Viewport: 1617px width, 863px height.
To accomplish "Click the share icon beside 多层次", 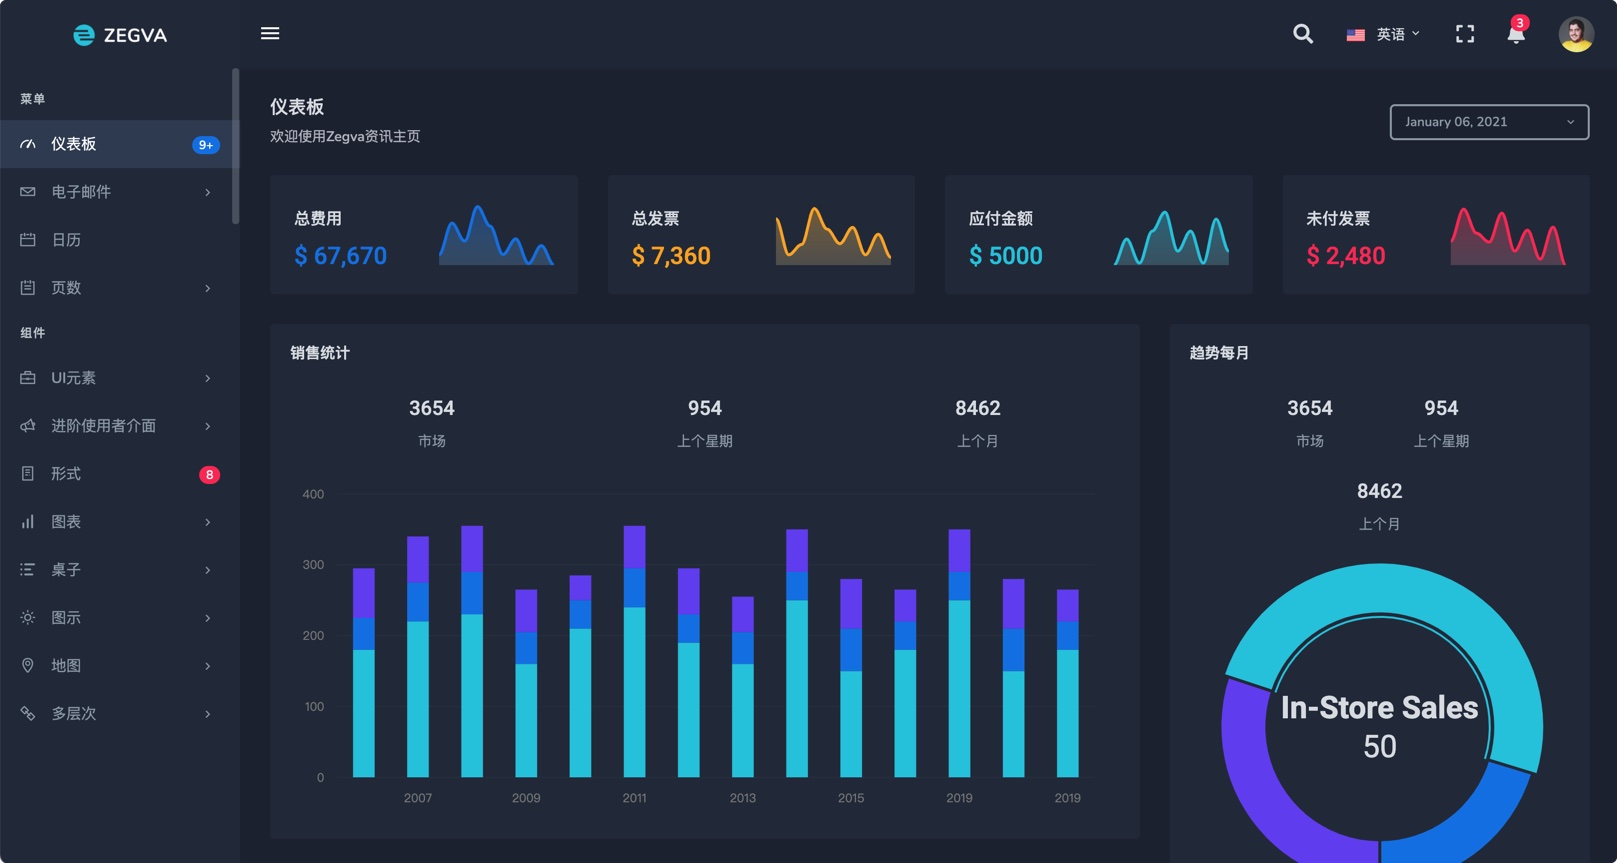I will 28,714.
